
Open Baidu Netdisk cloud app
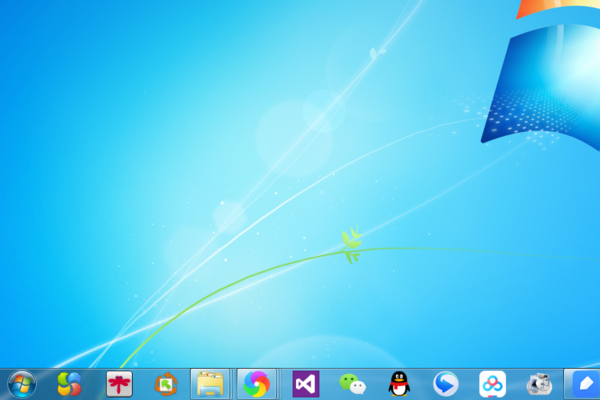point(493,383)
